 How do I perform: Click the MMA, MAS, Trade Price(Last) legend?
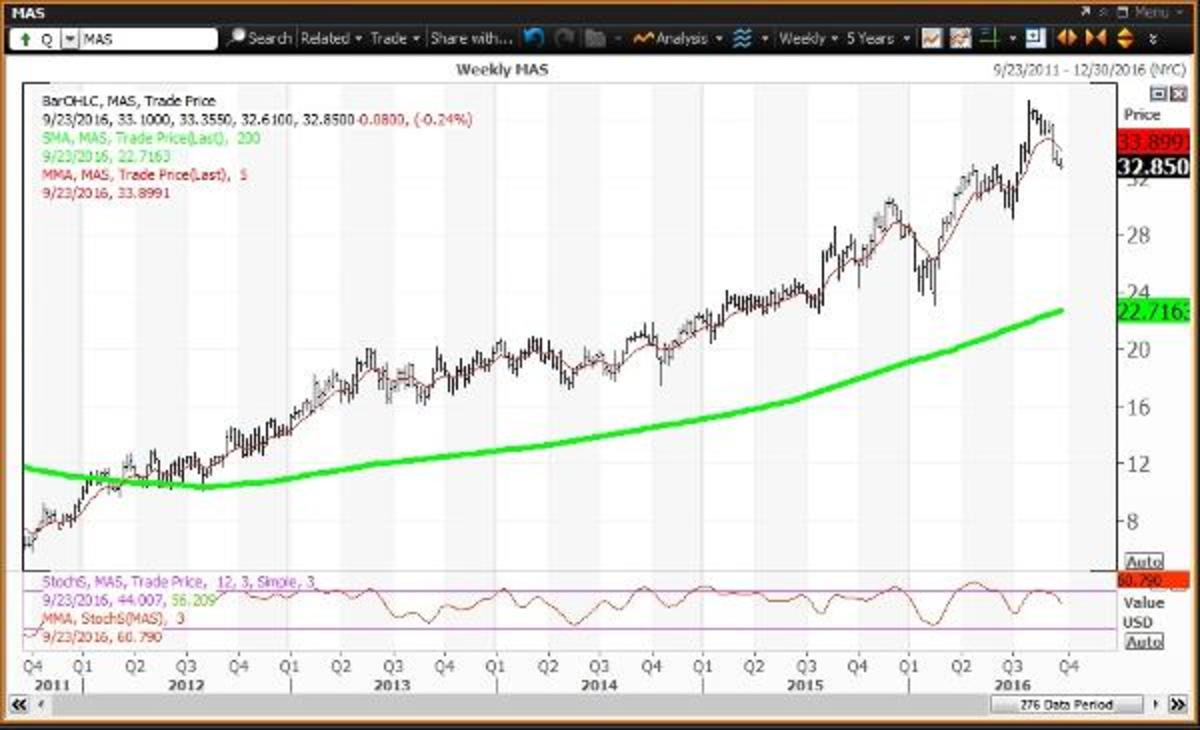(147, 175)
